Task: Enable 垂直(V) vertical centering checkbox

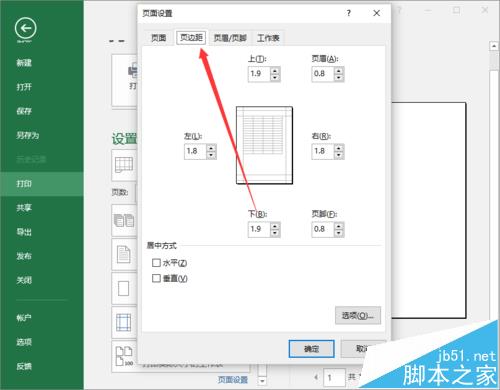Action: click(156, 278)
